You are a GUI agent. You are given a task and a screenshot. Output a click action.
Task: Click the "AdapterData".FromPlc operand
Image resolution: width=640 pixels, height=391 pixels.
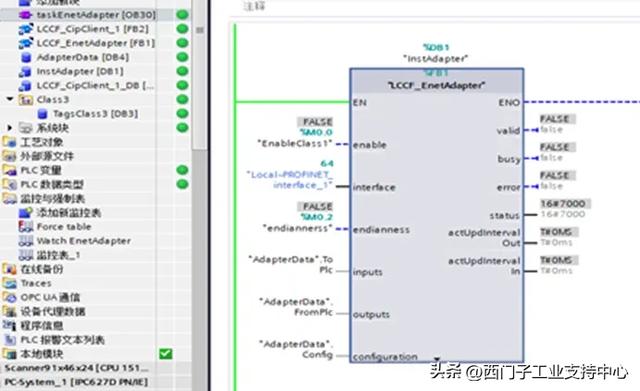(296, 307)
